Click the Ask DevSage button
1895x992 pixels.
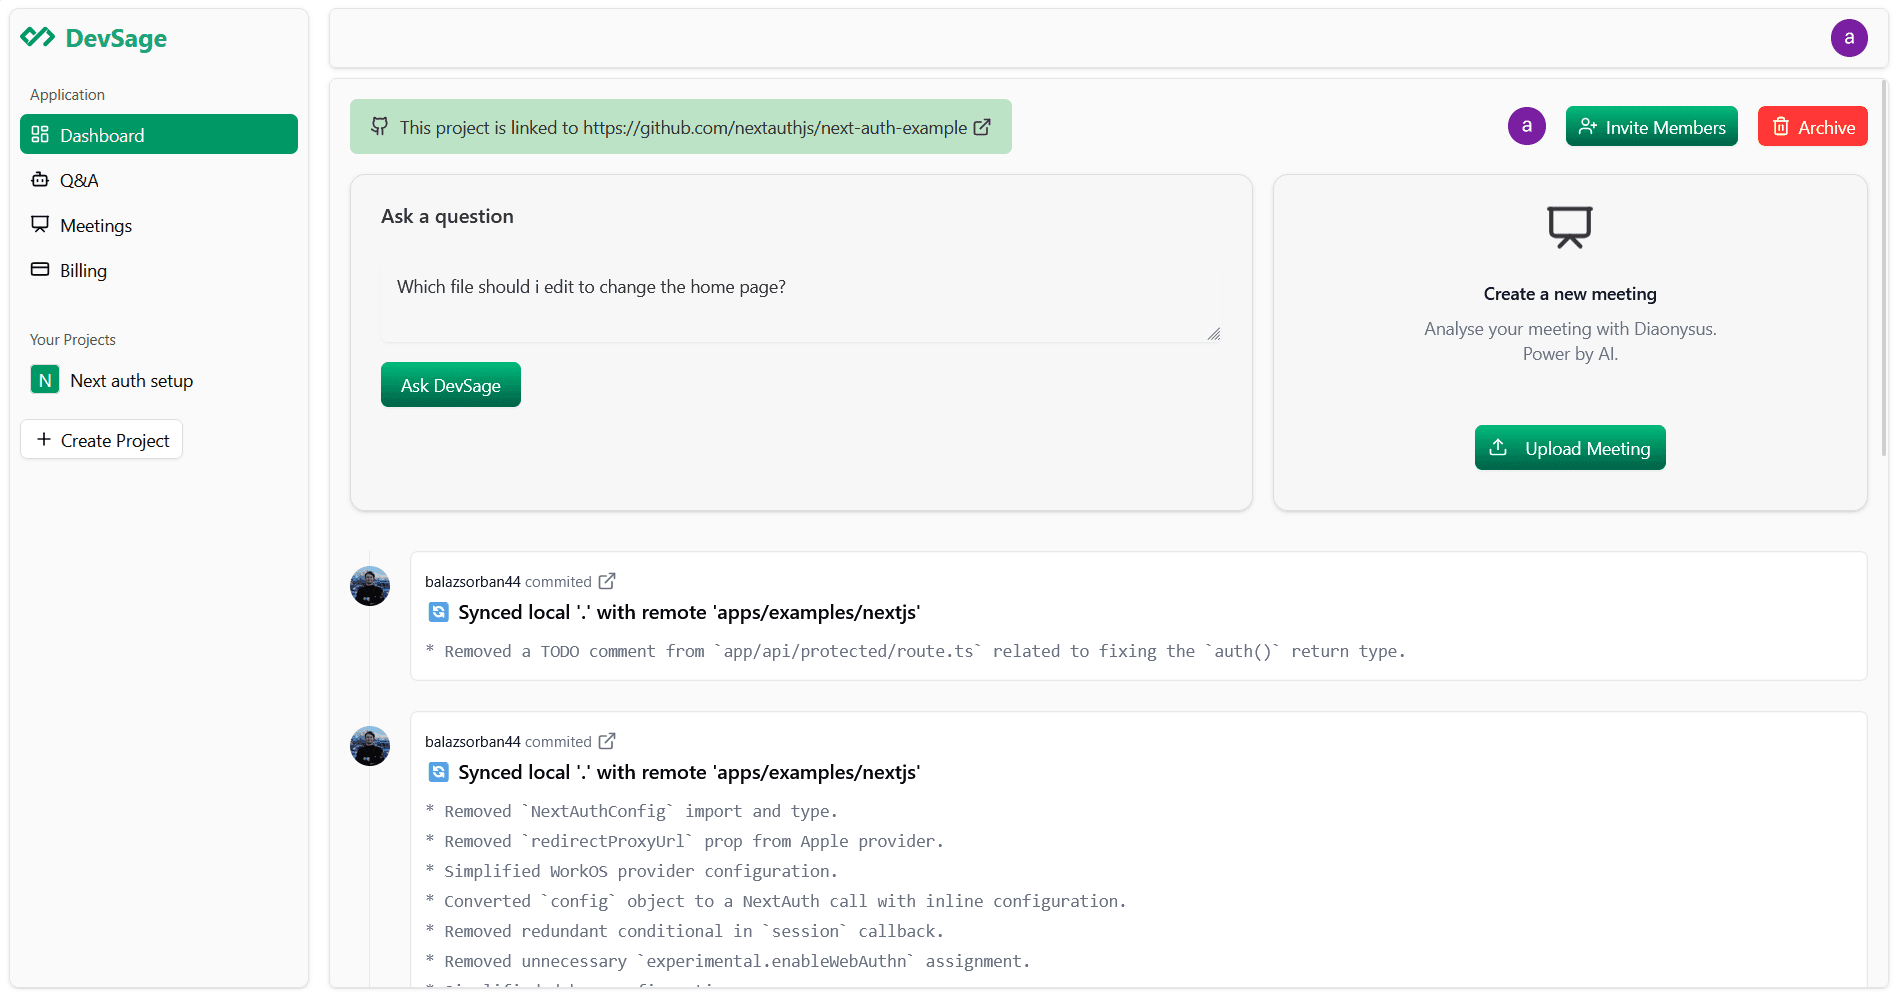(x=450, y=384)
